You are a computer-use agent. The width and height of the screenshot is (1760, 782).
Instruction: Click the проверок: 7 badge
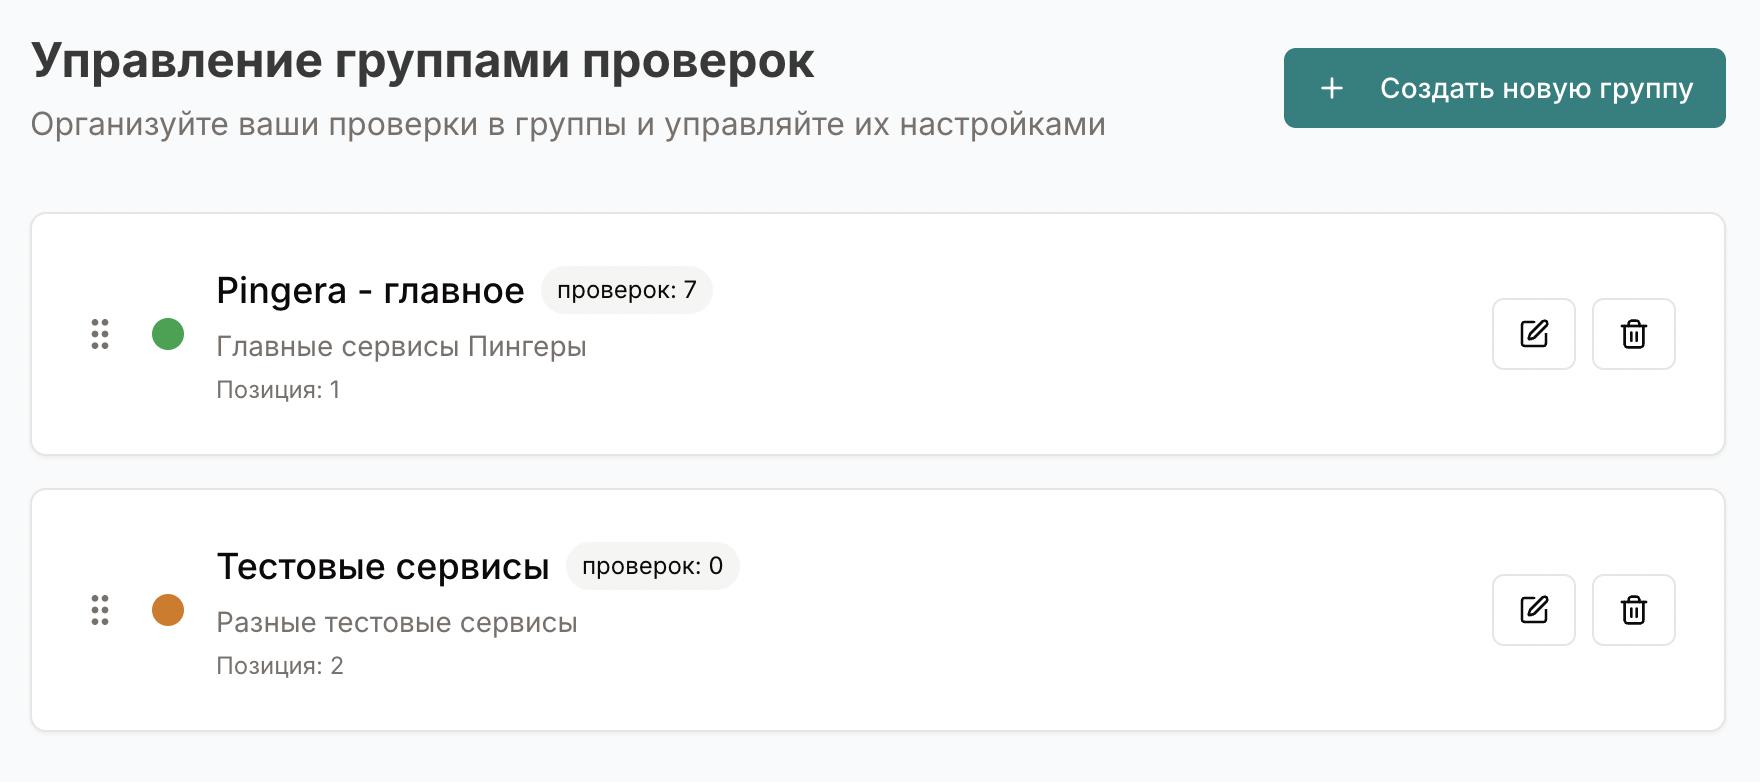(x=627, y=290)
